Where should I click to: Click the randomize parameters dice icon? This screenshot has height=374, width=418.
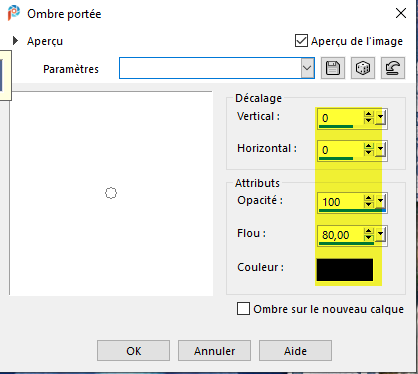point(363,68)
